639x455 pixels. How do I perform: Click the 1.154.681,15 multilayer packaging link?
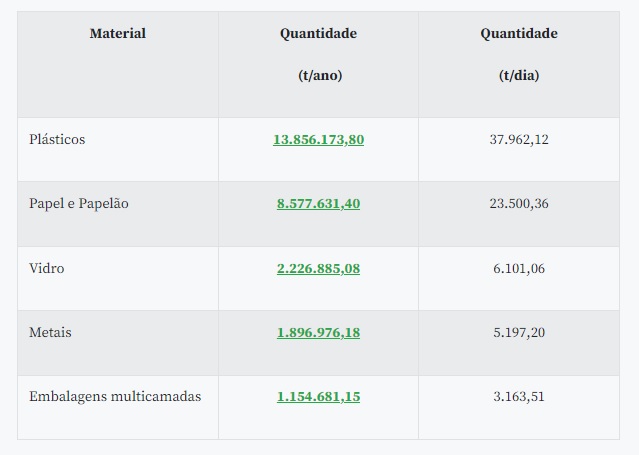(318, 397)
